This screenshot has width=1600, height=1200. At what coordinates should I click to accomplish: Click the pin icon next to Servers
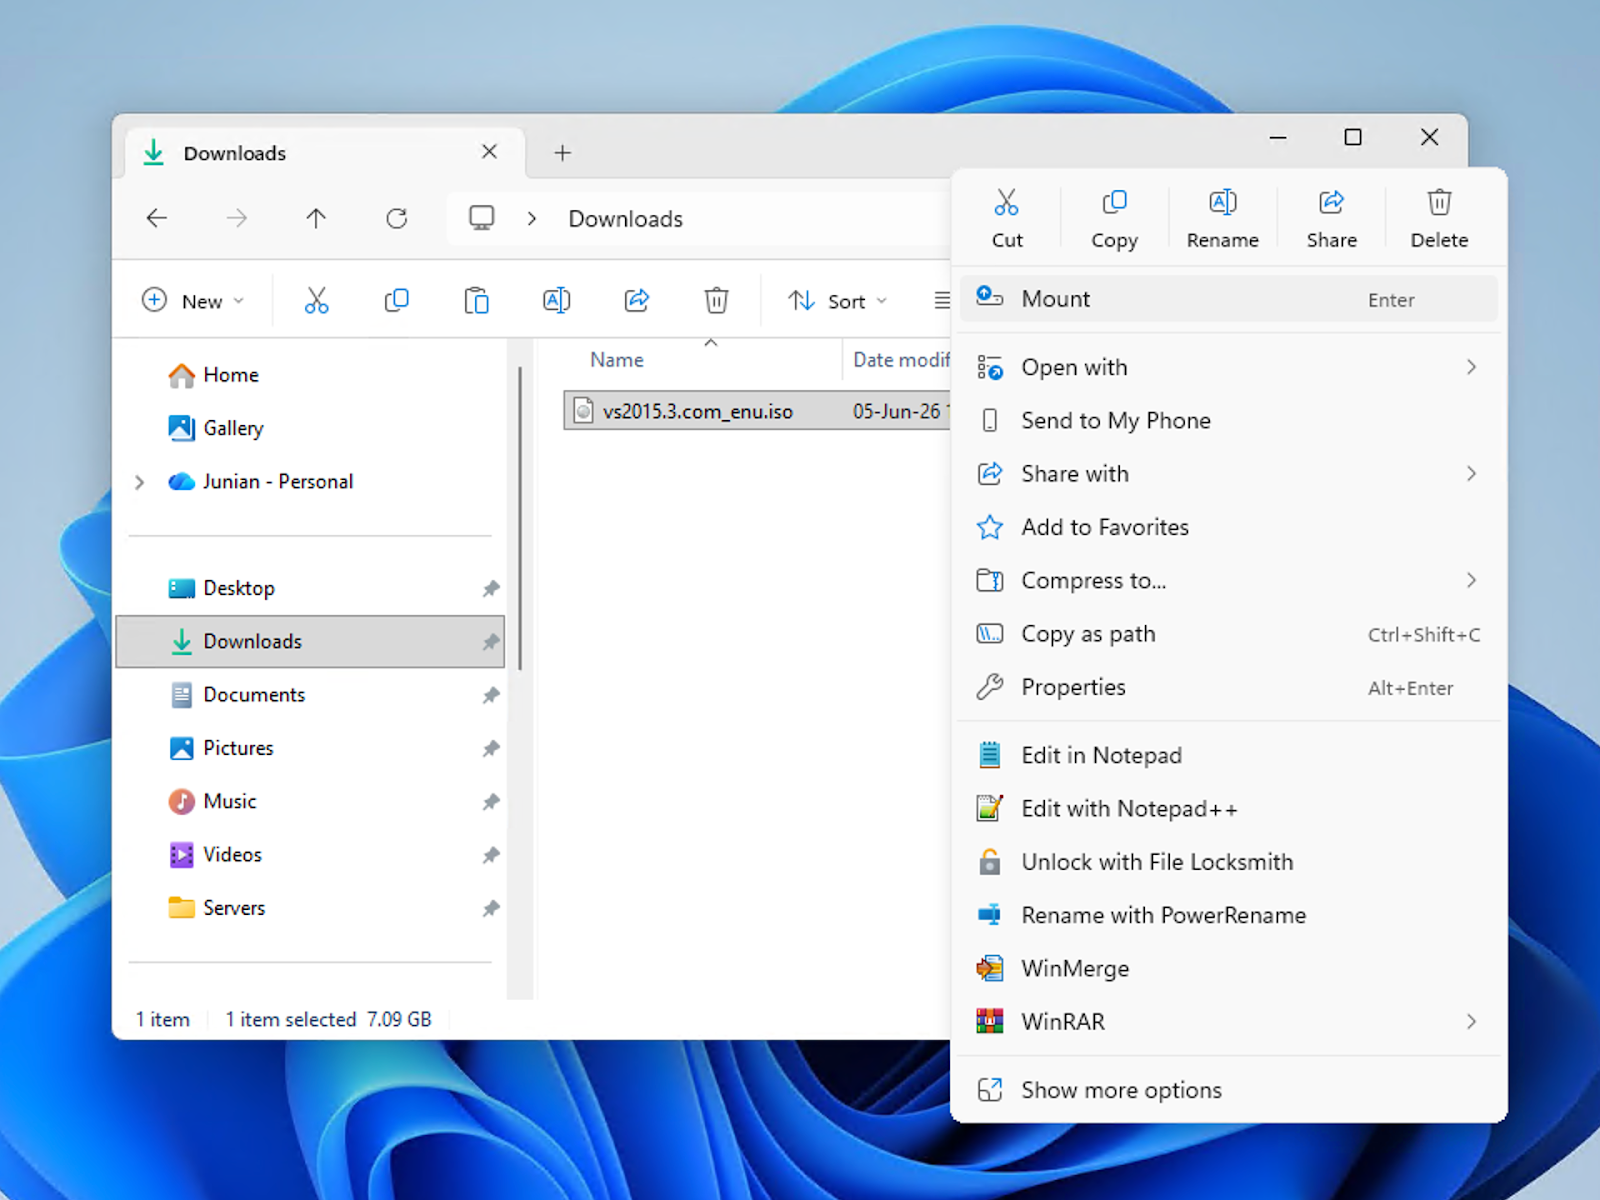[x=491, y=908]
